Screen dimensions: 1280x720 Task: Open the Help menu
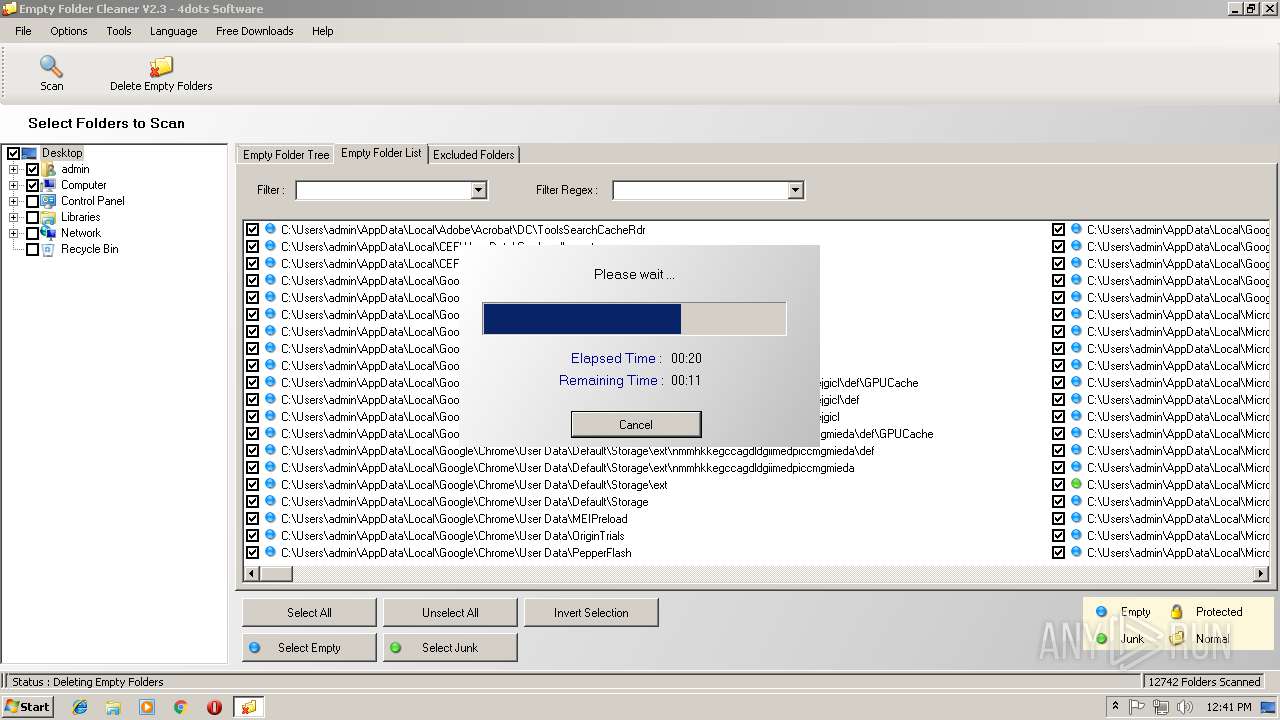pos(322,31)
